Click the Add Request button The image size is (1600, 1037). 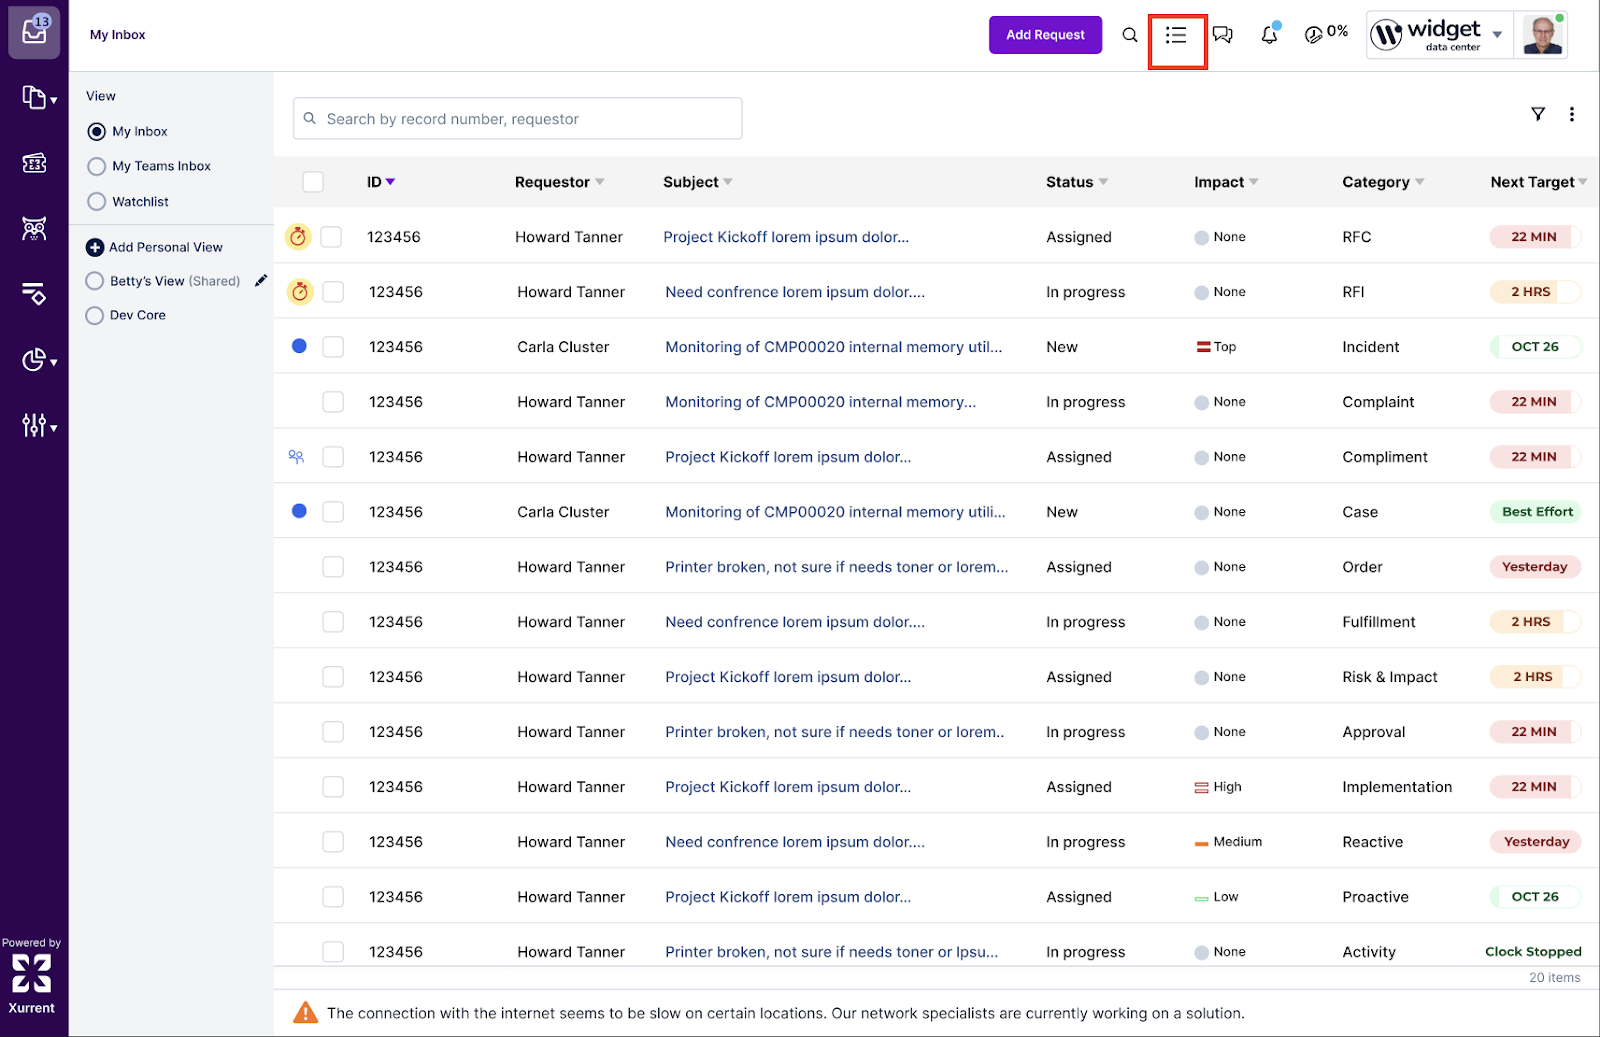point(1045,34)
